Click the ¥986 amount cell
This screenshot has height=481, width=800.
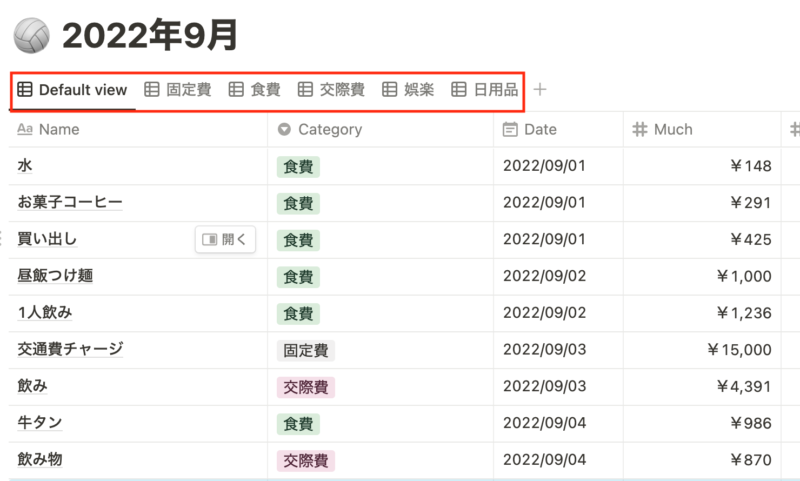tap(702, 423)
